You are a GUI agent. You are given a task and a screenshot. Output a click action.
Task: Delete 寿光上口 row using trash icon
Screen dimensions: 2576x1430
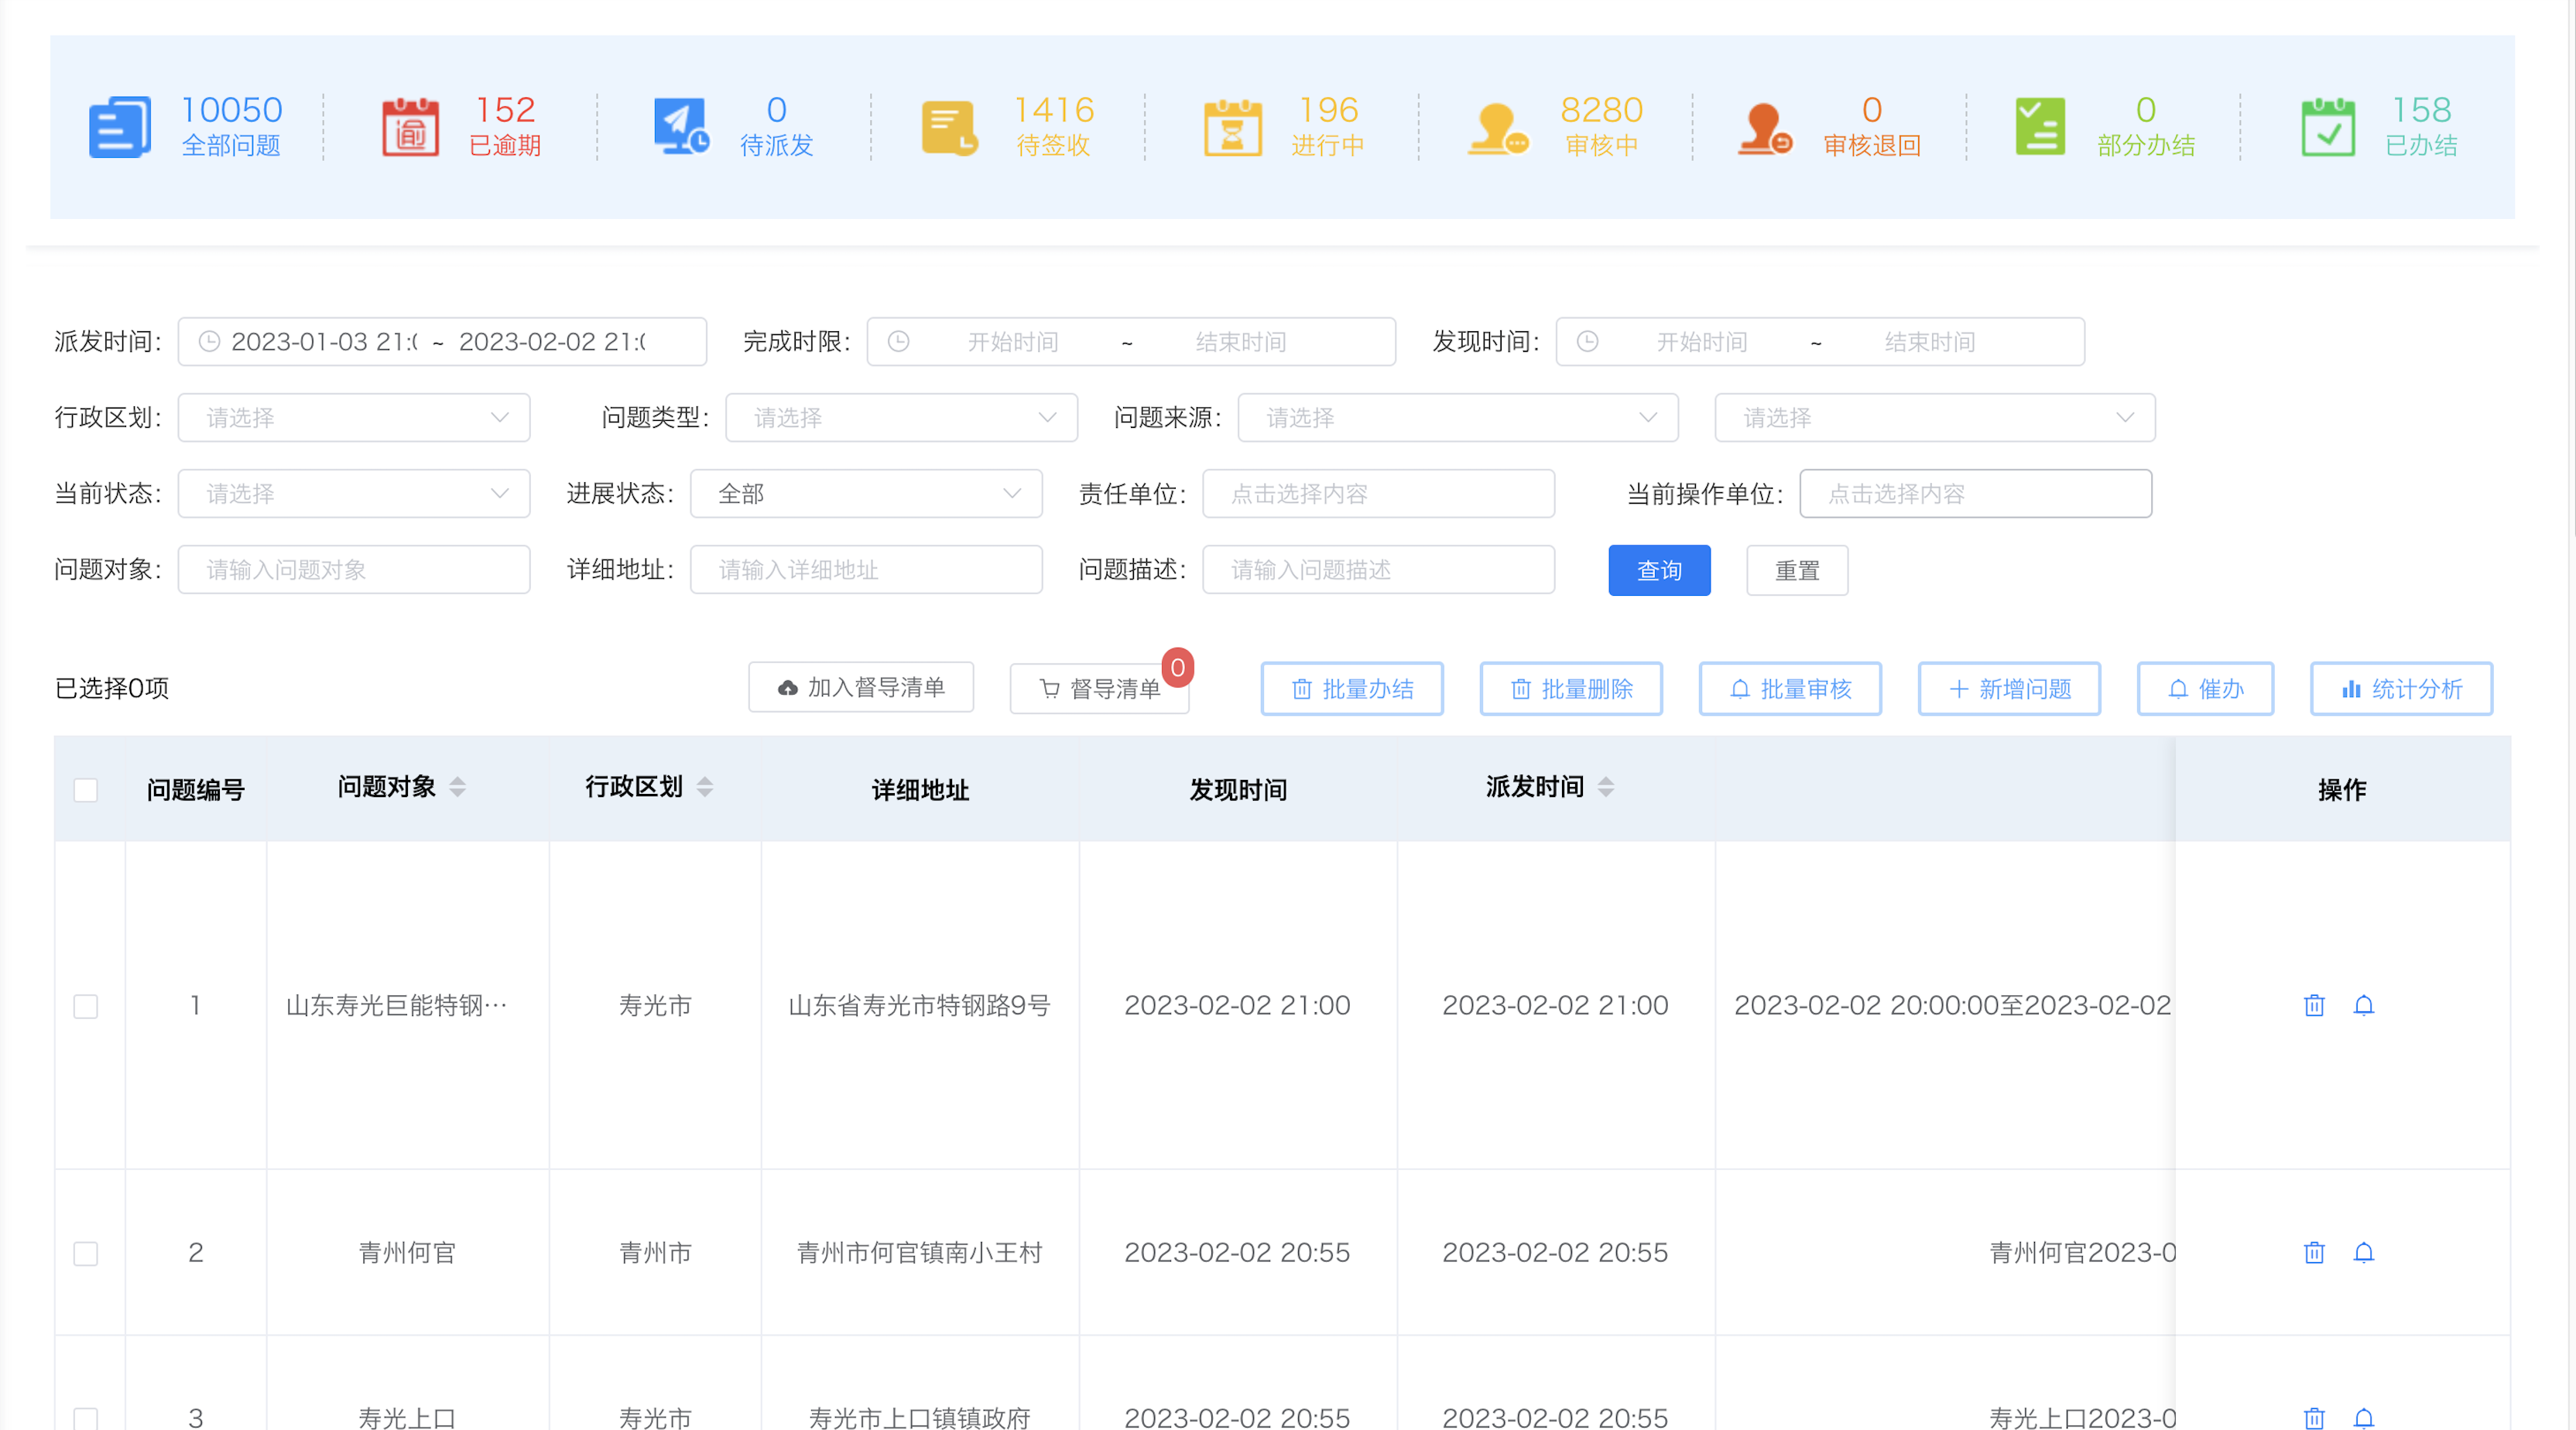tap(2314, 1418)
